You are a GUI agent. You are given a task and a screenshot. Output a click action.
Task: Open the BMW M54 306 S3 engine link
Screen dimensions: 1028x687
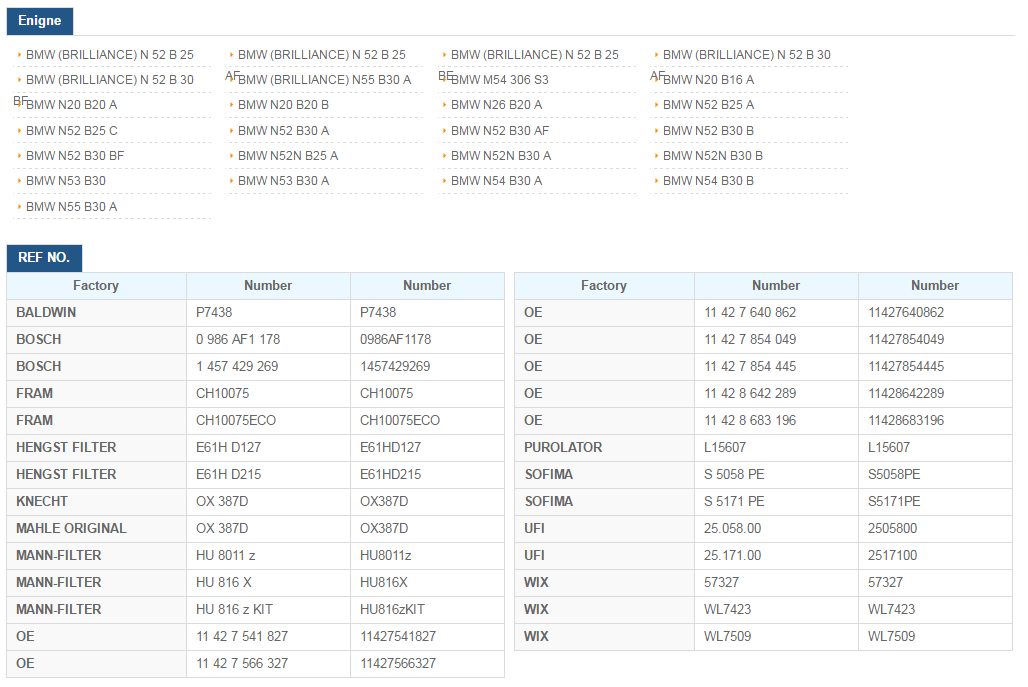pyautogui.click(x=500, y=80)
